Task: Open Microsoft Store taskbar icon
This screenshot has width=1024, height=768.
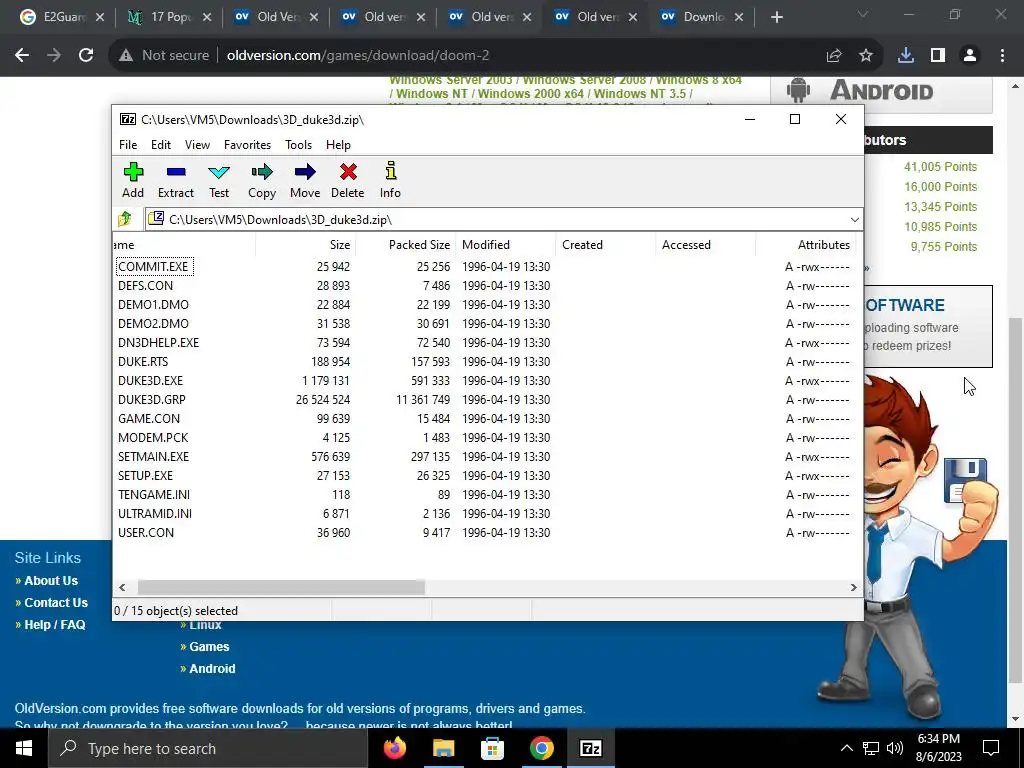Action: (492, 748)
